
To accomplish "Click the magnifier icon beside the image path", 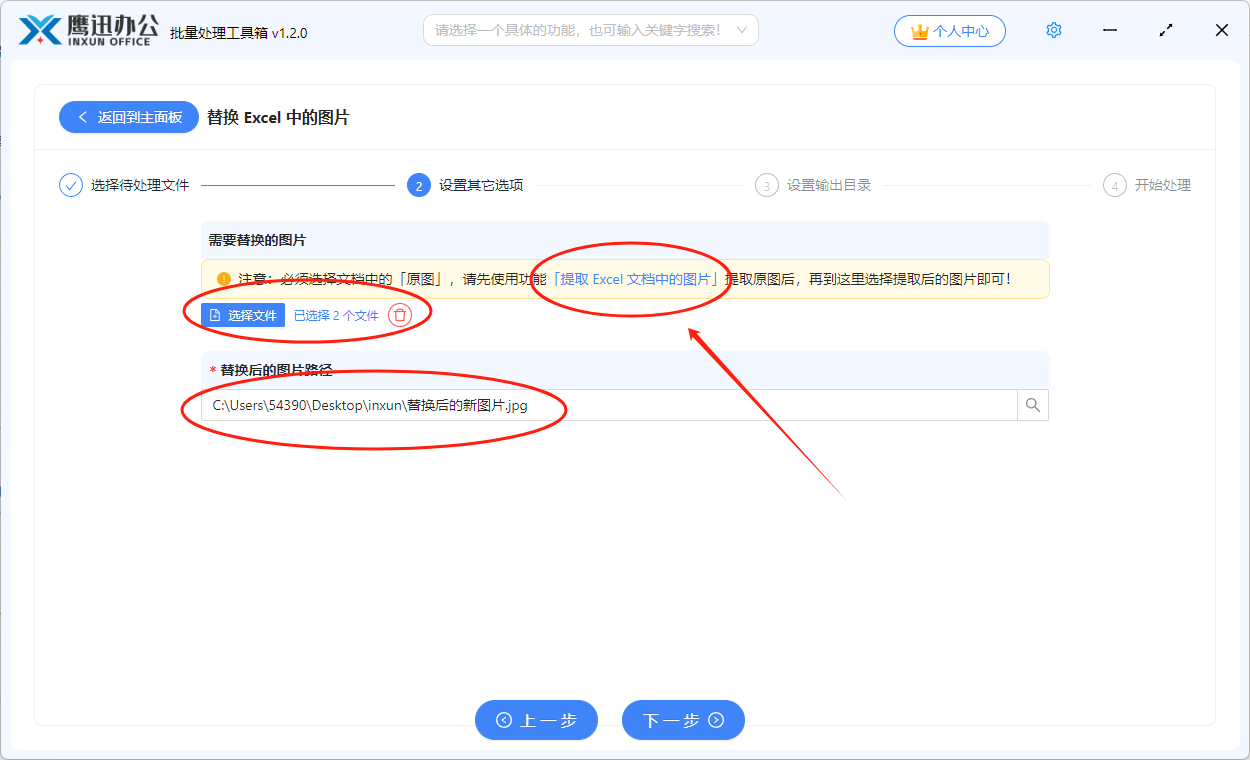I will tap(1032, 405).
